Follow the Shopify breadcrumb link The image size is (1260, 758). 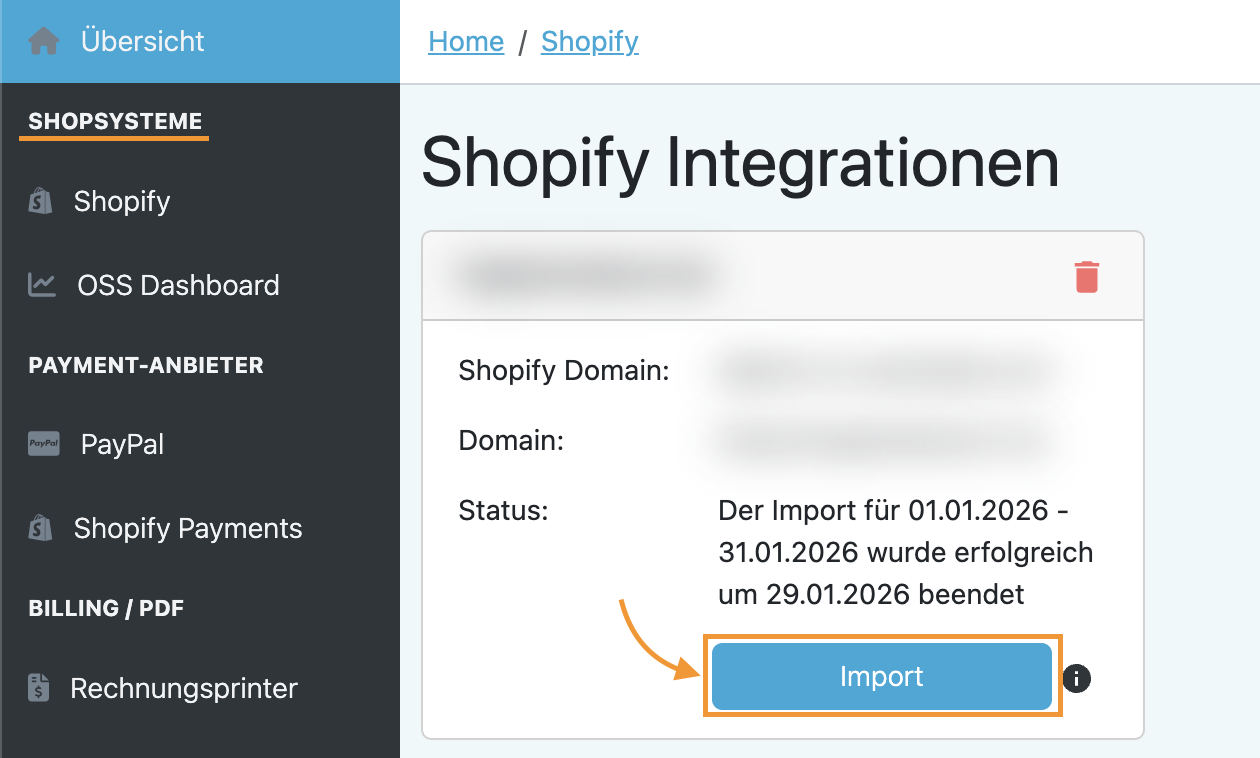point(589,42)
